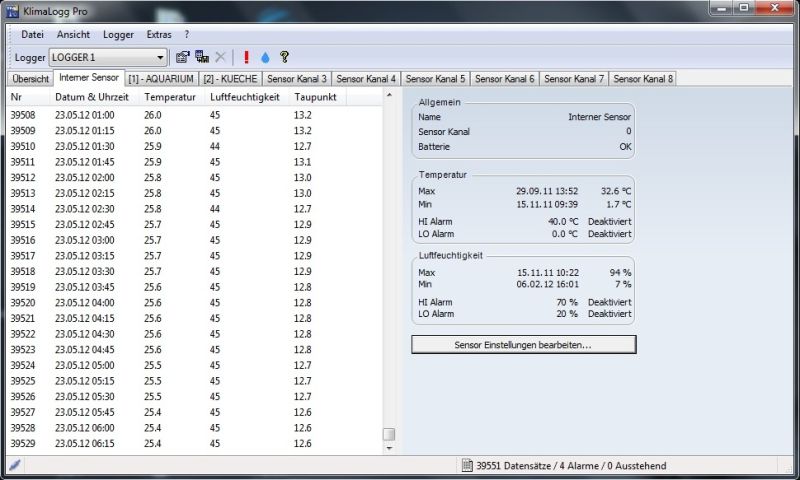Open the Sensor Kanal 5 tab
Screen dimensions: 800x480
(x=435, y=79)
